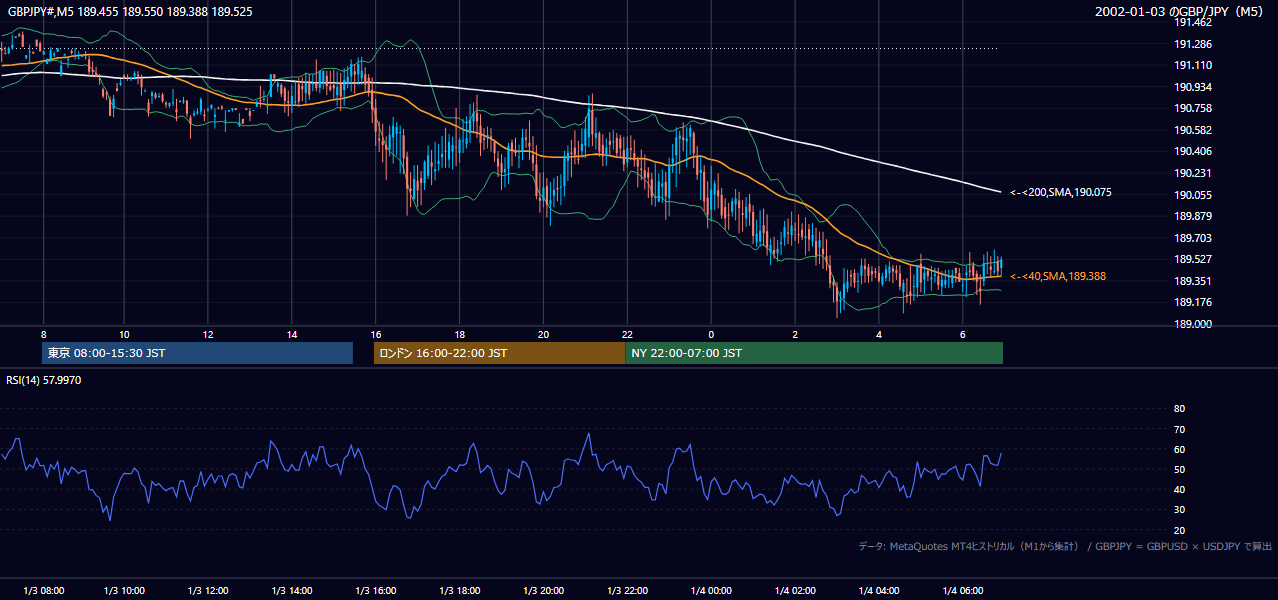Click the chart title '2002-01-03 のGBP/JPY (M5)'
The width and height of the screenshot is (1278, 600).
(x=1181, y=11)
